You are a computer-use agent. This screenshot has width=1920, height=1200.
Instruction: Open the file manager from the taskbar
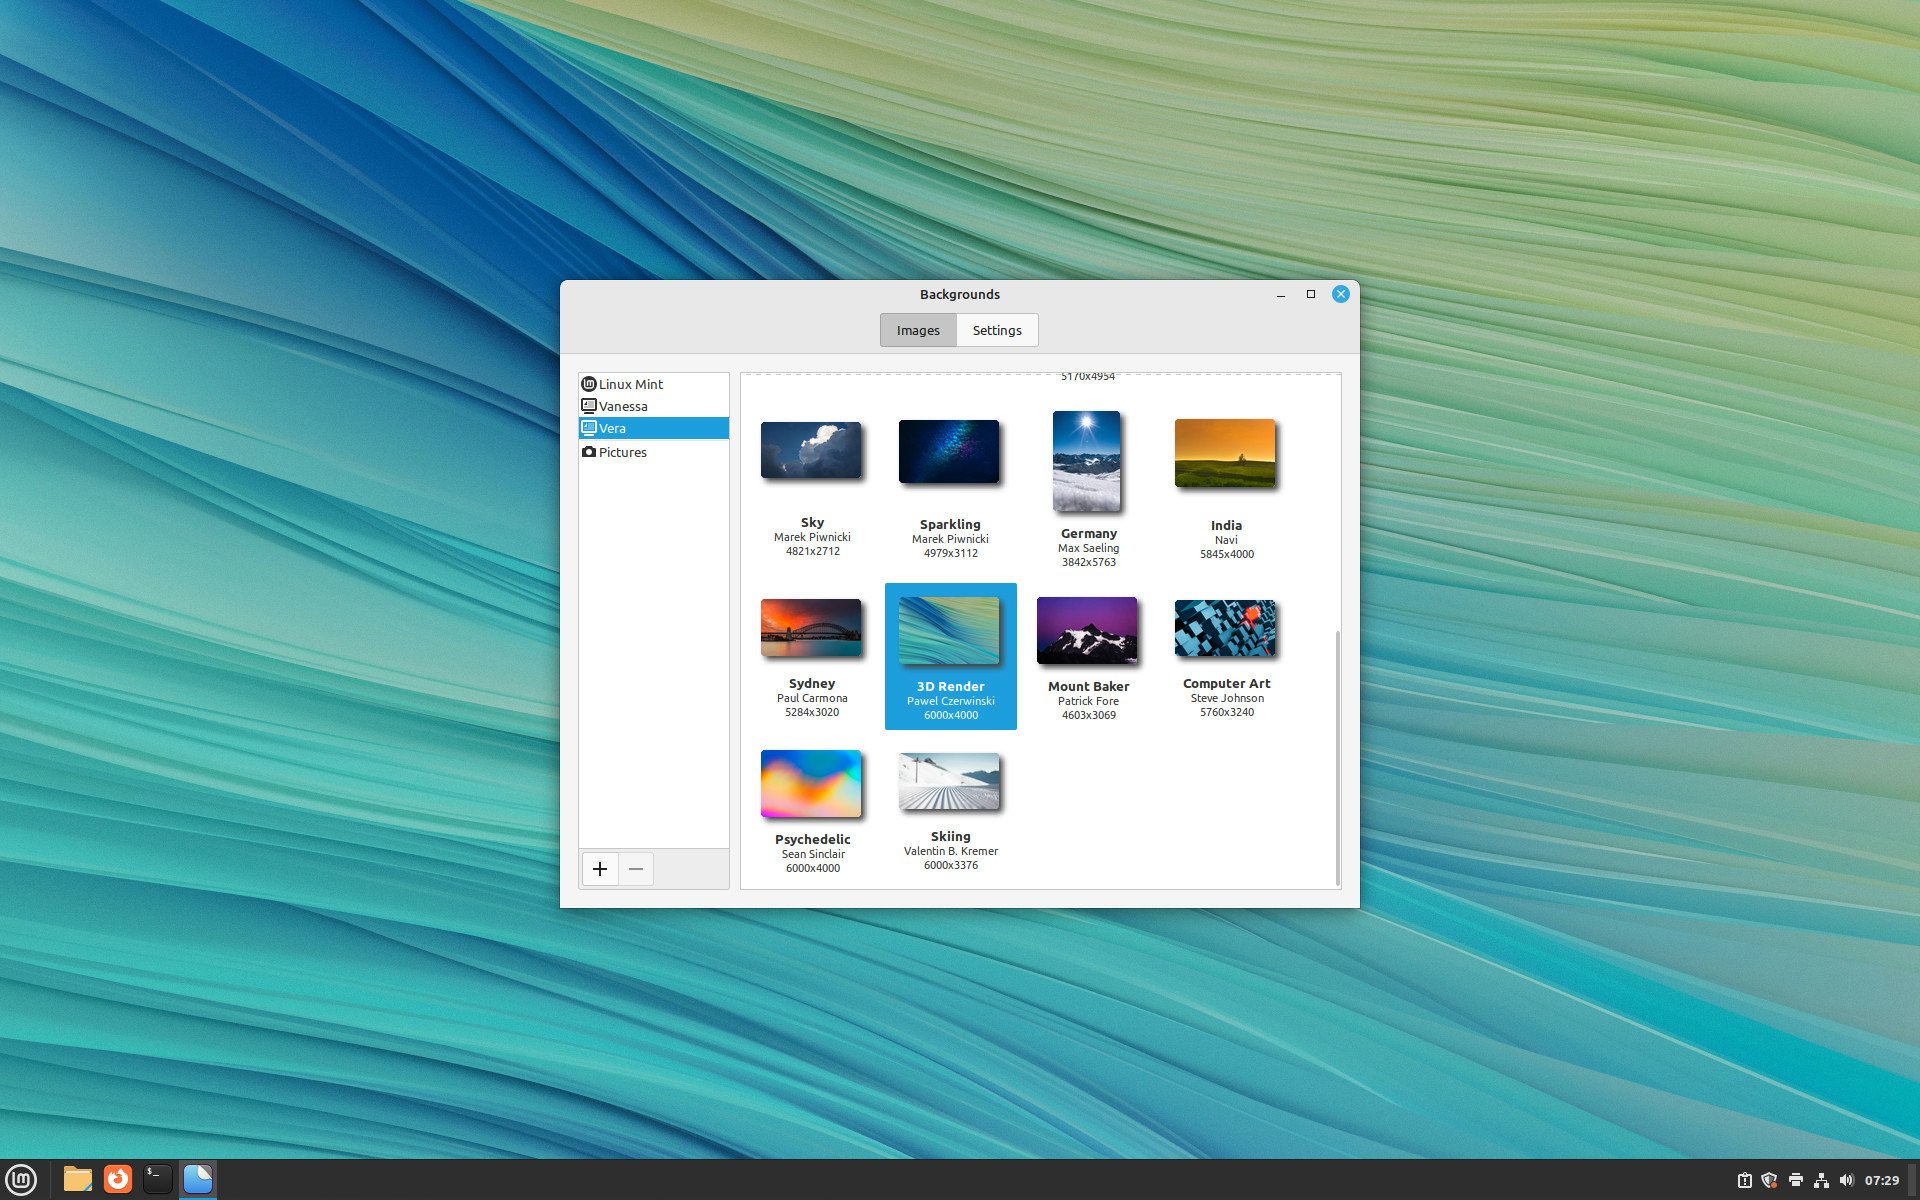(x=76, y=1178)
